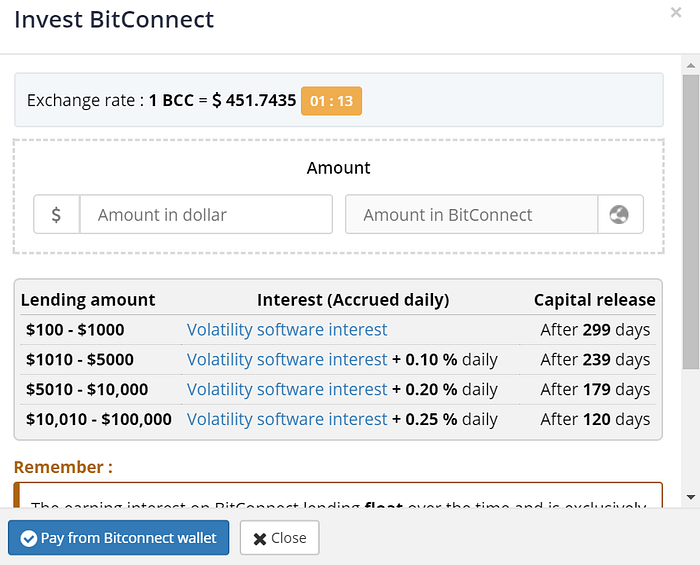Click the dollar sign icon addon
Image resolution: width=700 pixels, height=565 pixels.
(x=57, y=214)
